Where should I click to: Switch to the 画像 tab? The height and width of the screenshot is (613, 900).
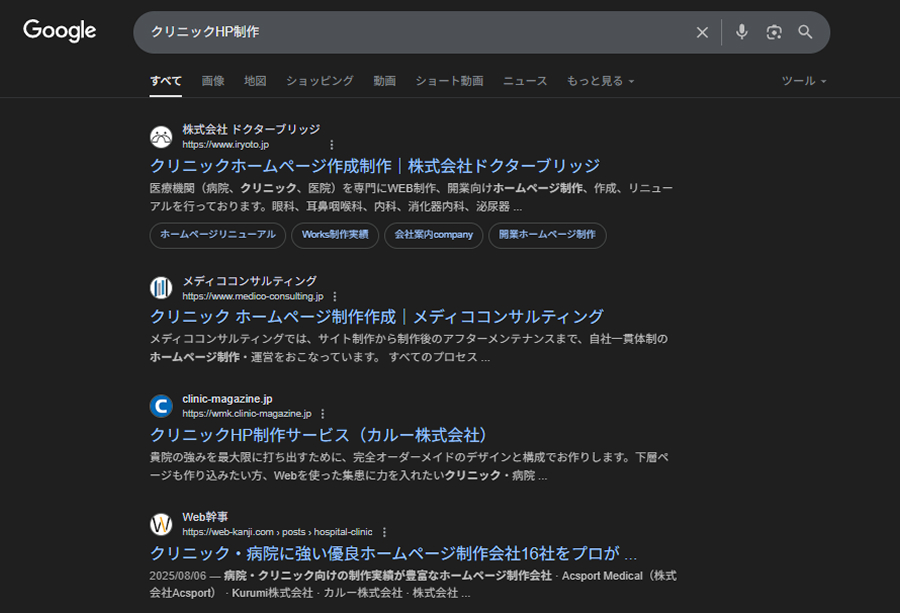[213, 81]
